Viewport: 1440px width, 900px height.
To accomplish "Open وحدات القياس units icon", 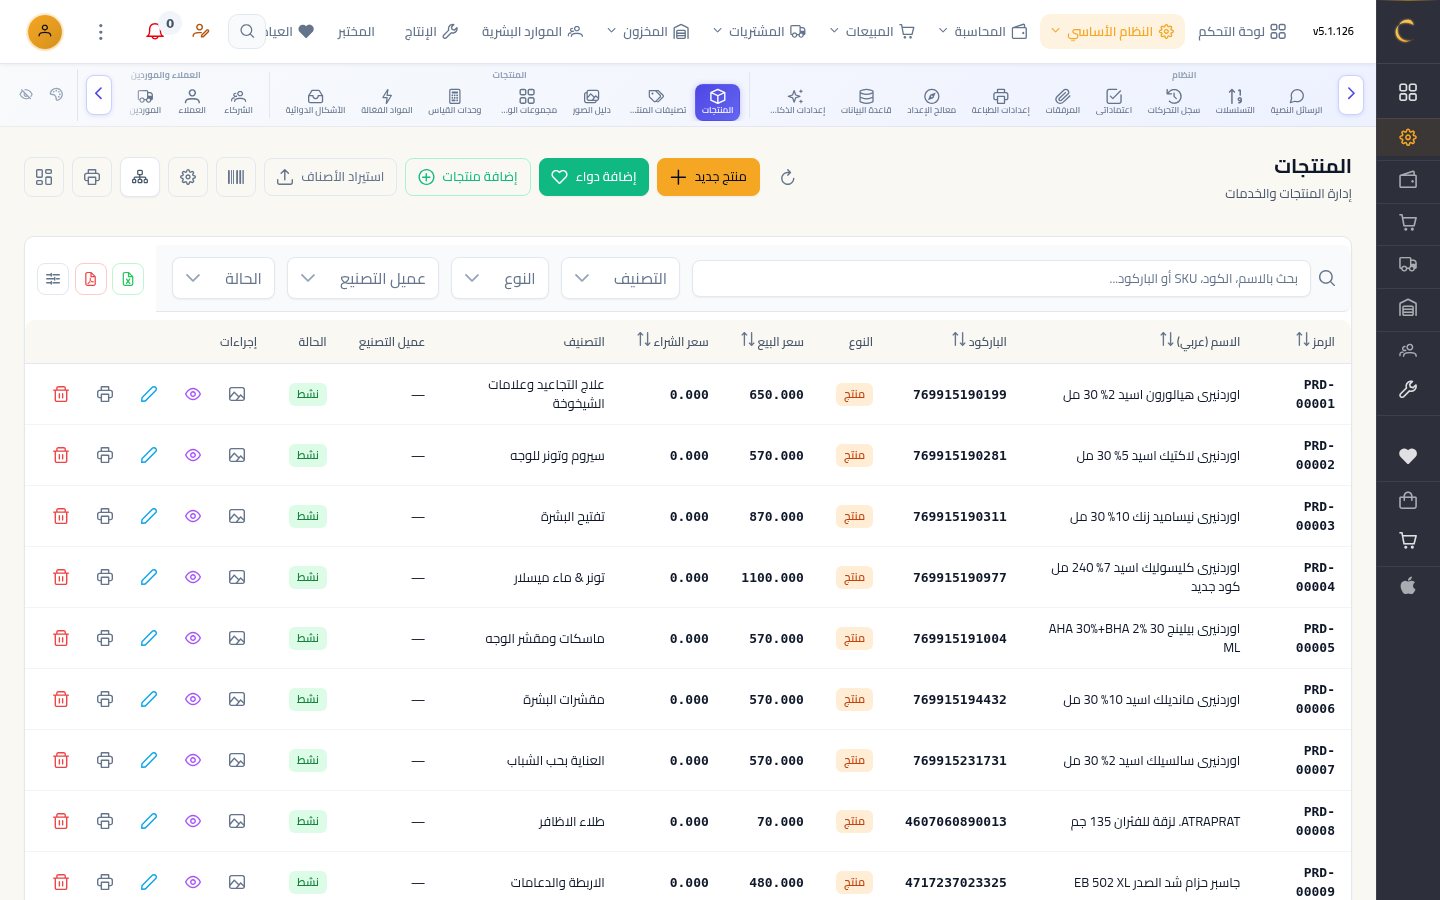I will tap(455, 102).
